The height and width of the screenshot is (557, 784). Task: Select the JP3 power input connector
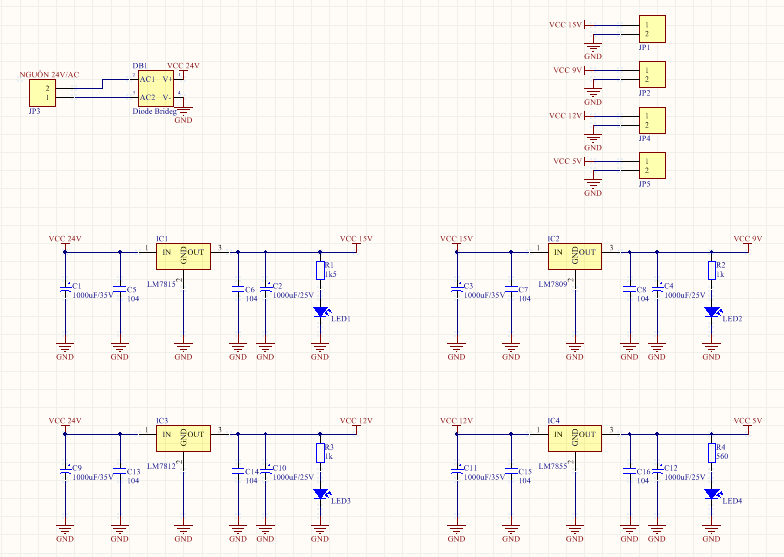[42, 93]
